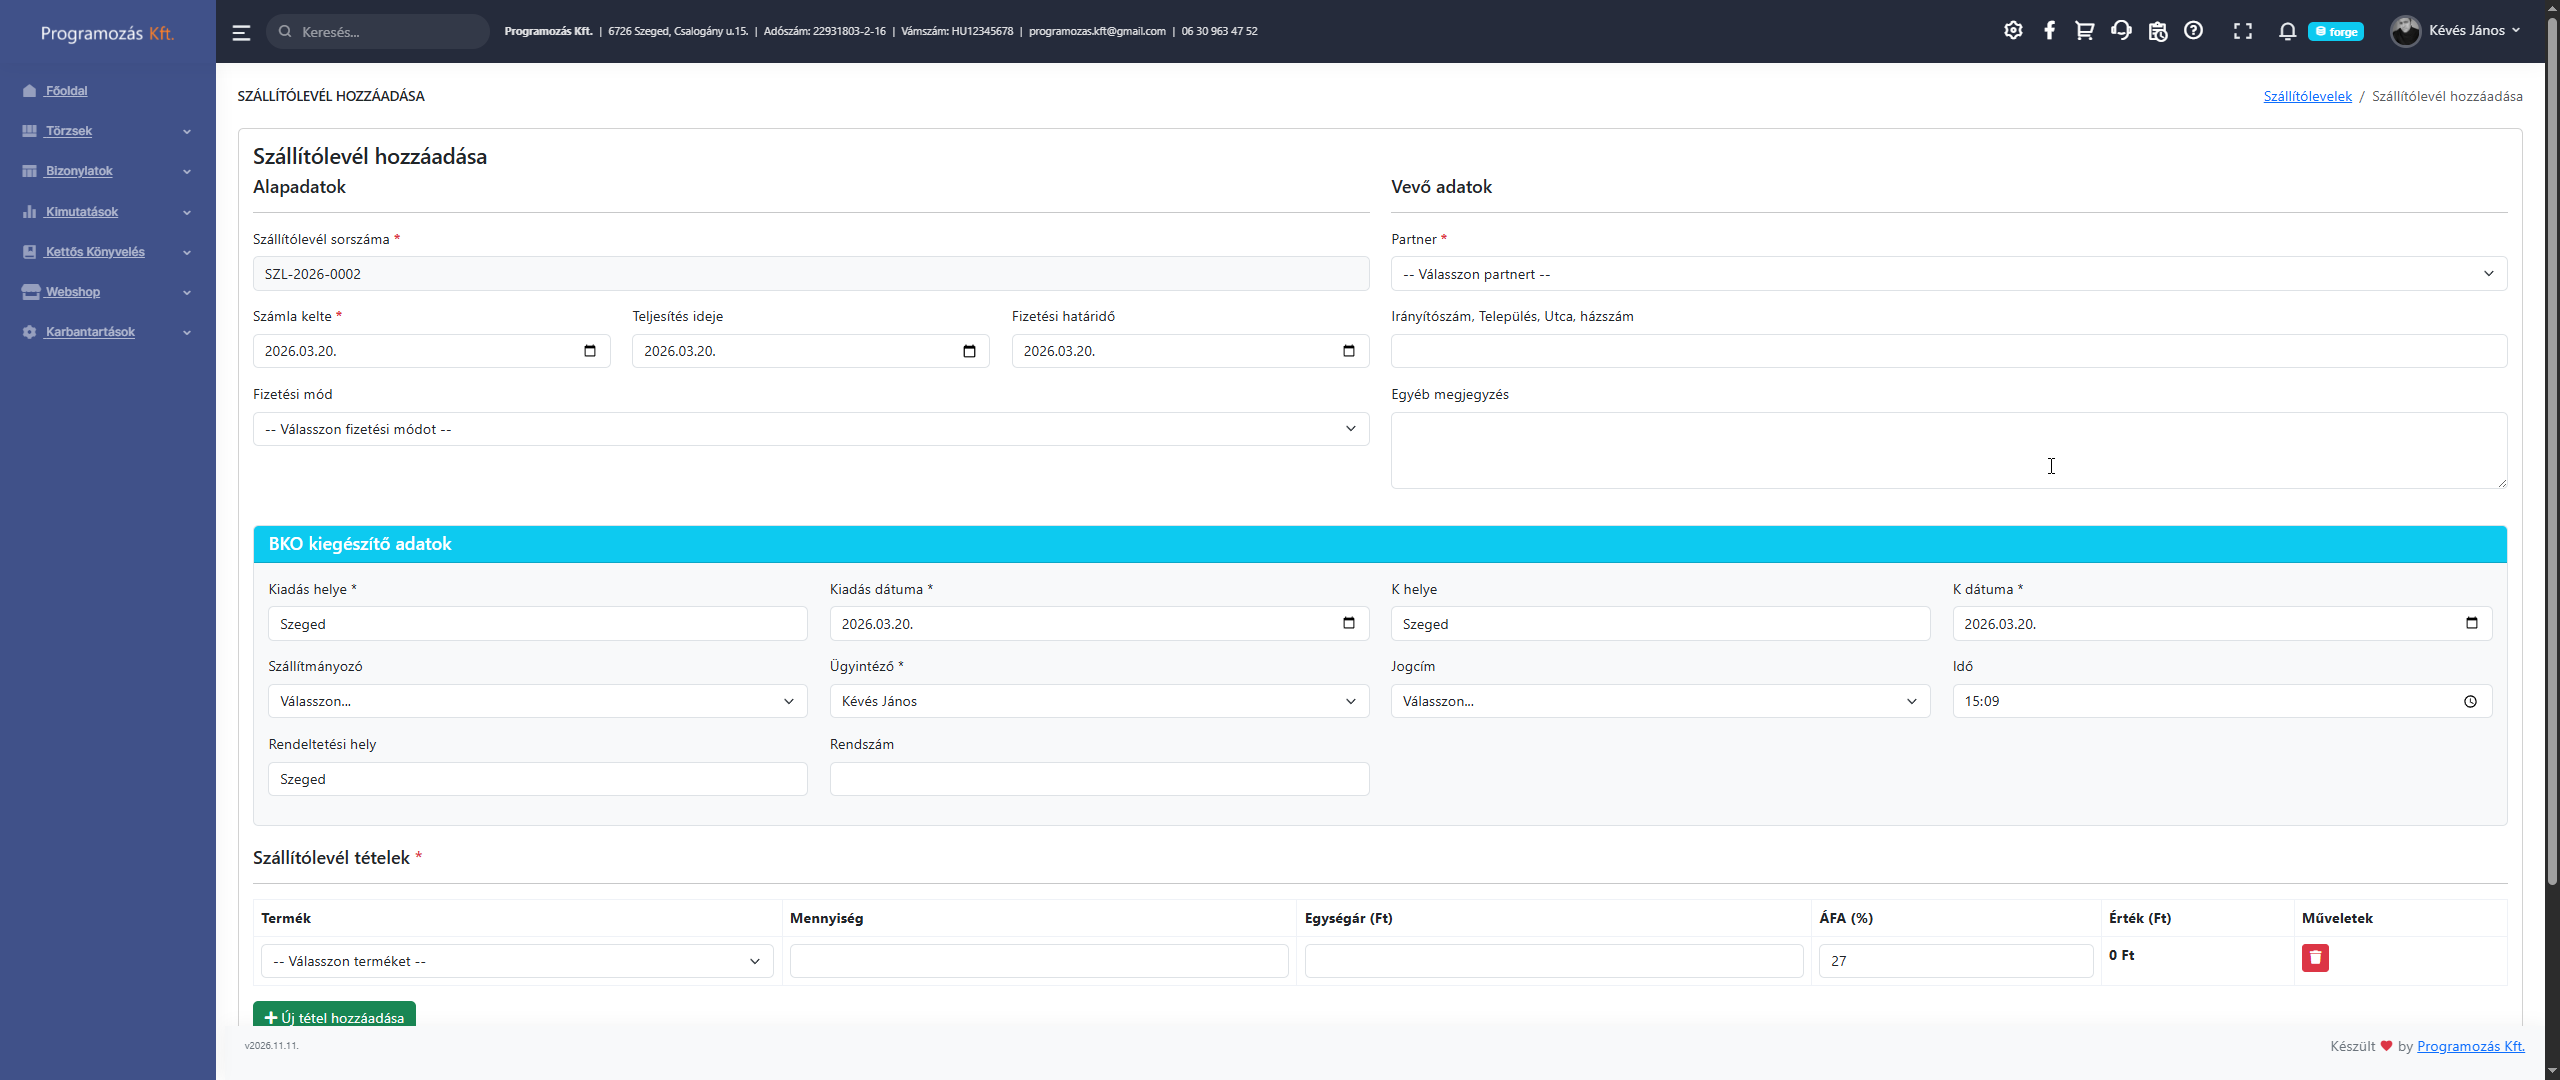Open the settings gear in header
Viewport: 2560px width, 1080px height.
(x=2013, y=31)
